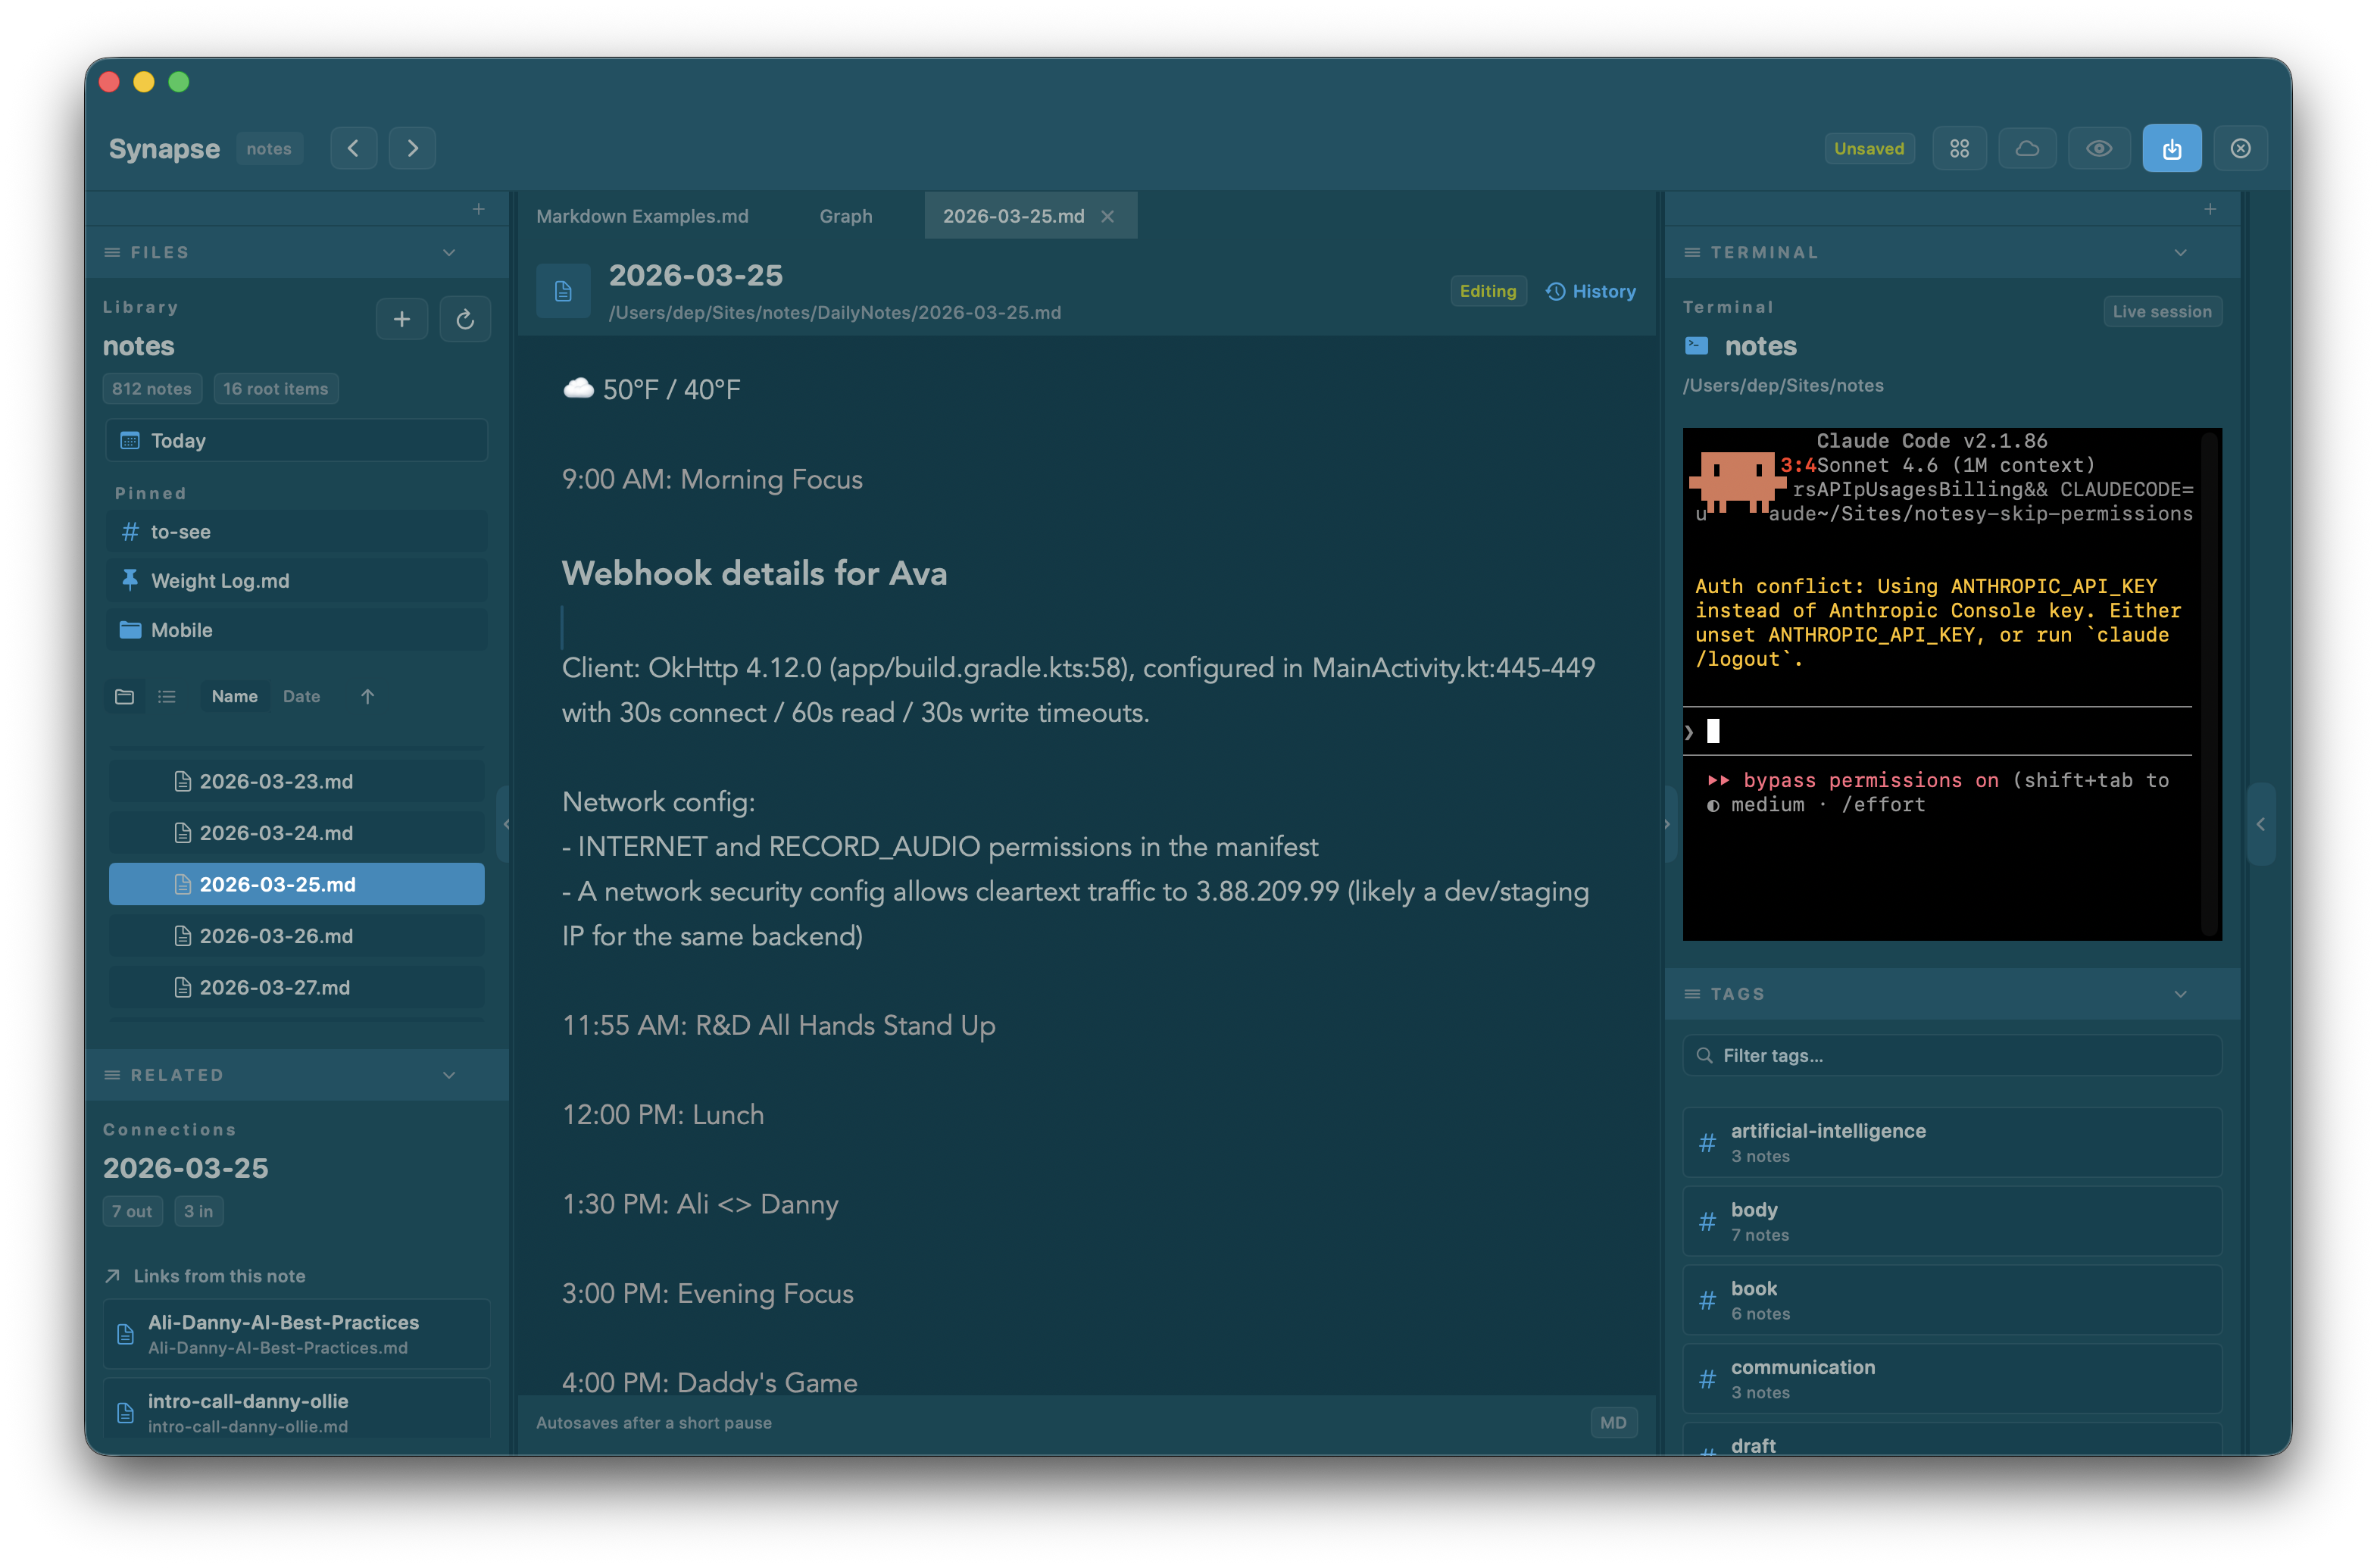2377x1568 pixels.
Task: Click the plus icon to add note
Action: pos(402,319)
